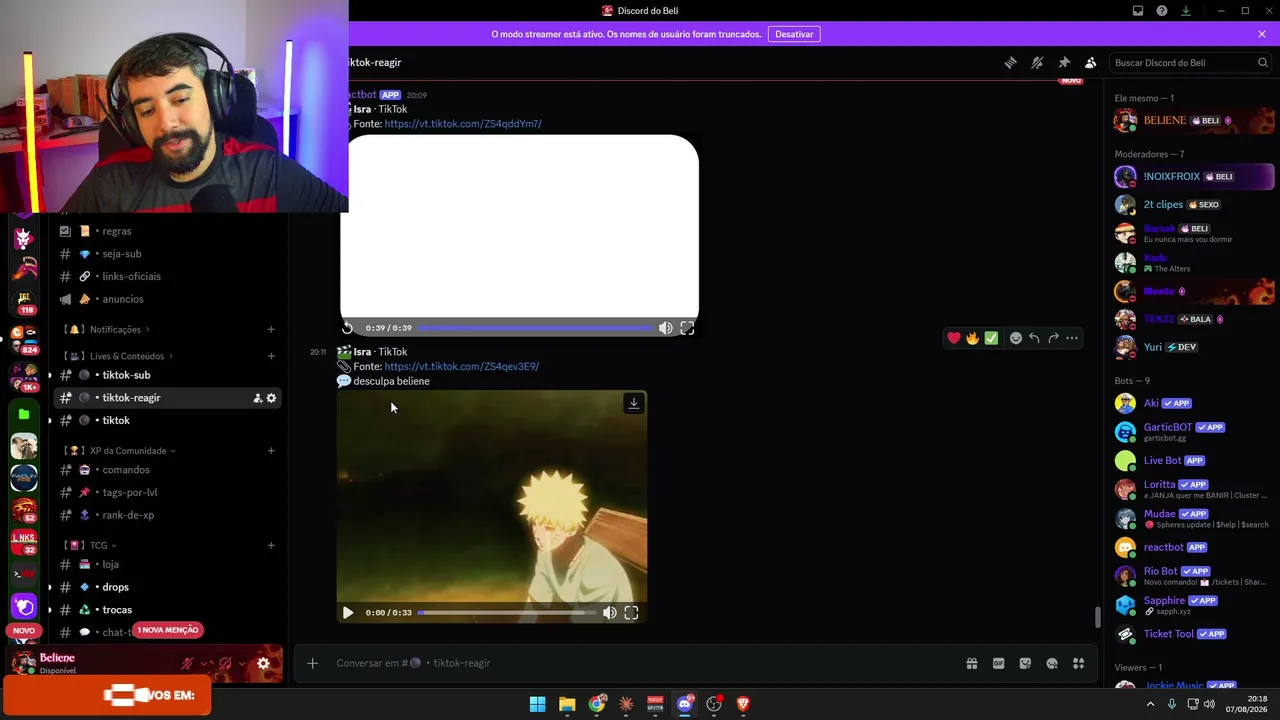React with the fire emoji
The width and height of the screenshot is (1280, 720).
972,338
